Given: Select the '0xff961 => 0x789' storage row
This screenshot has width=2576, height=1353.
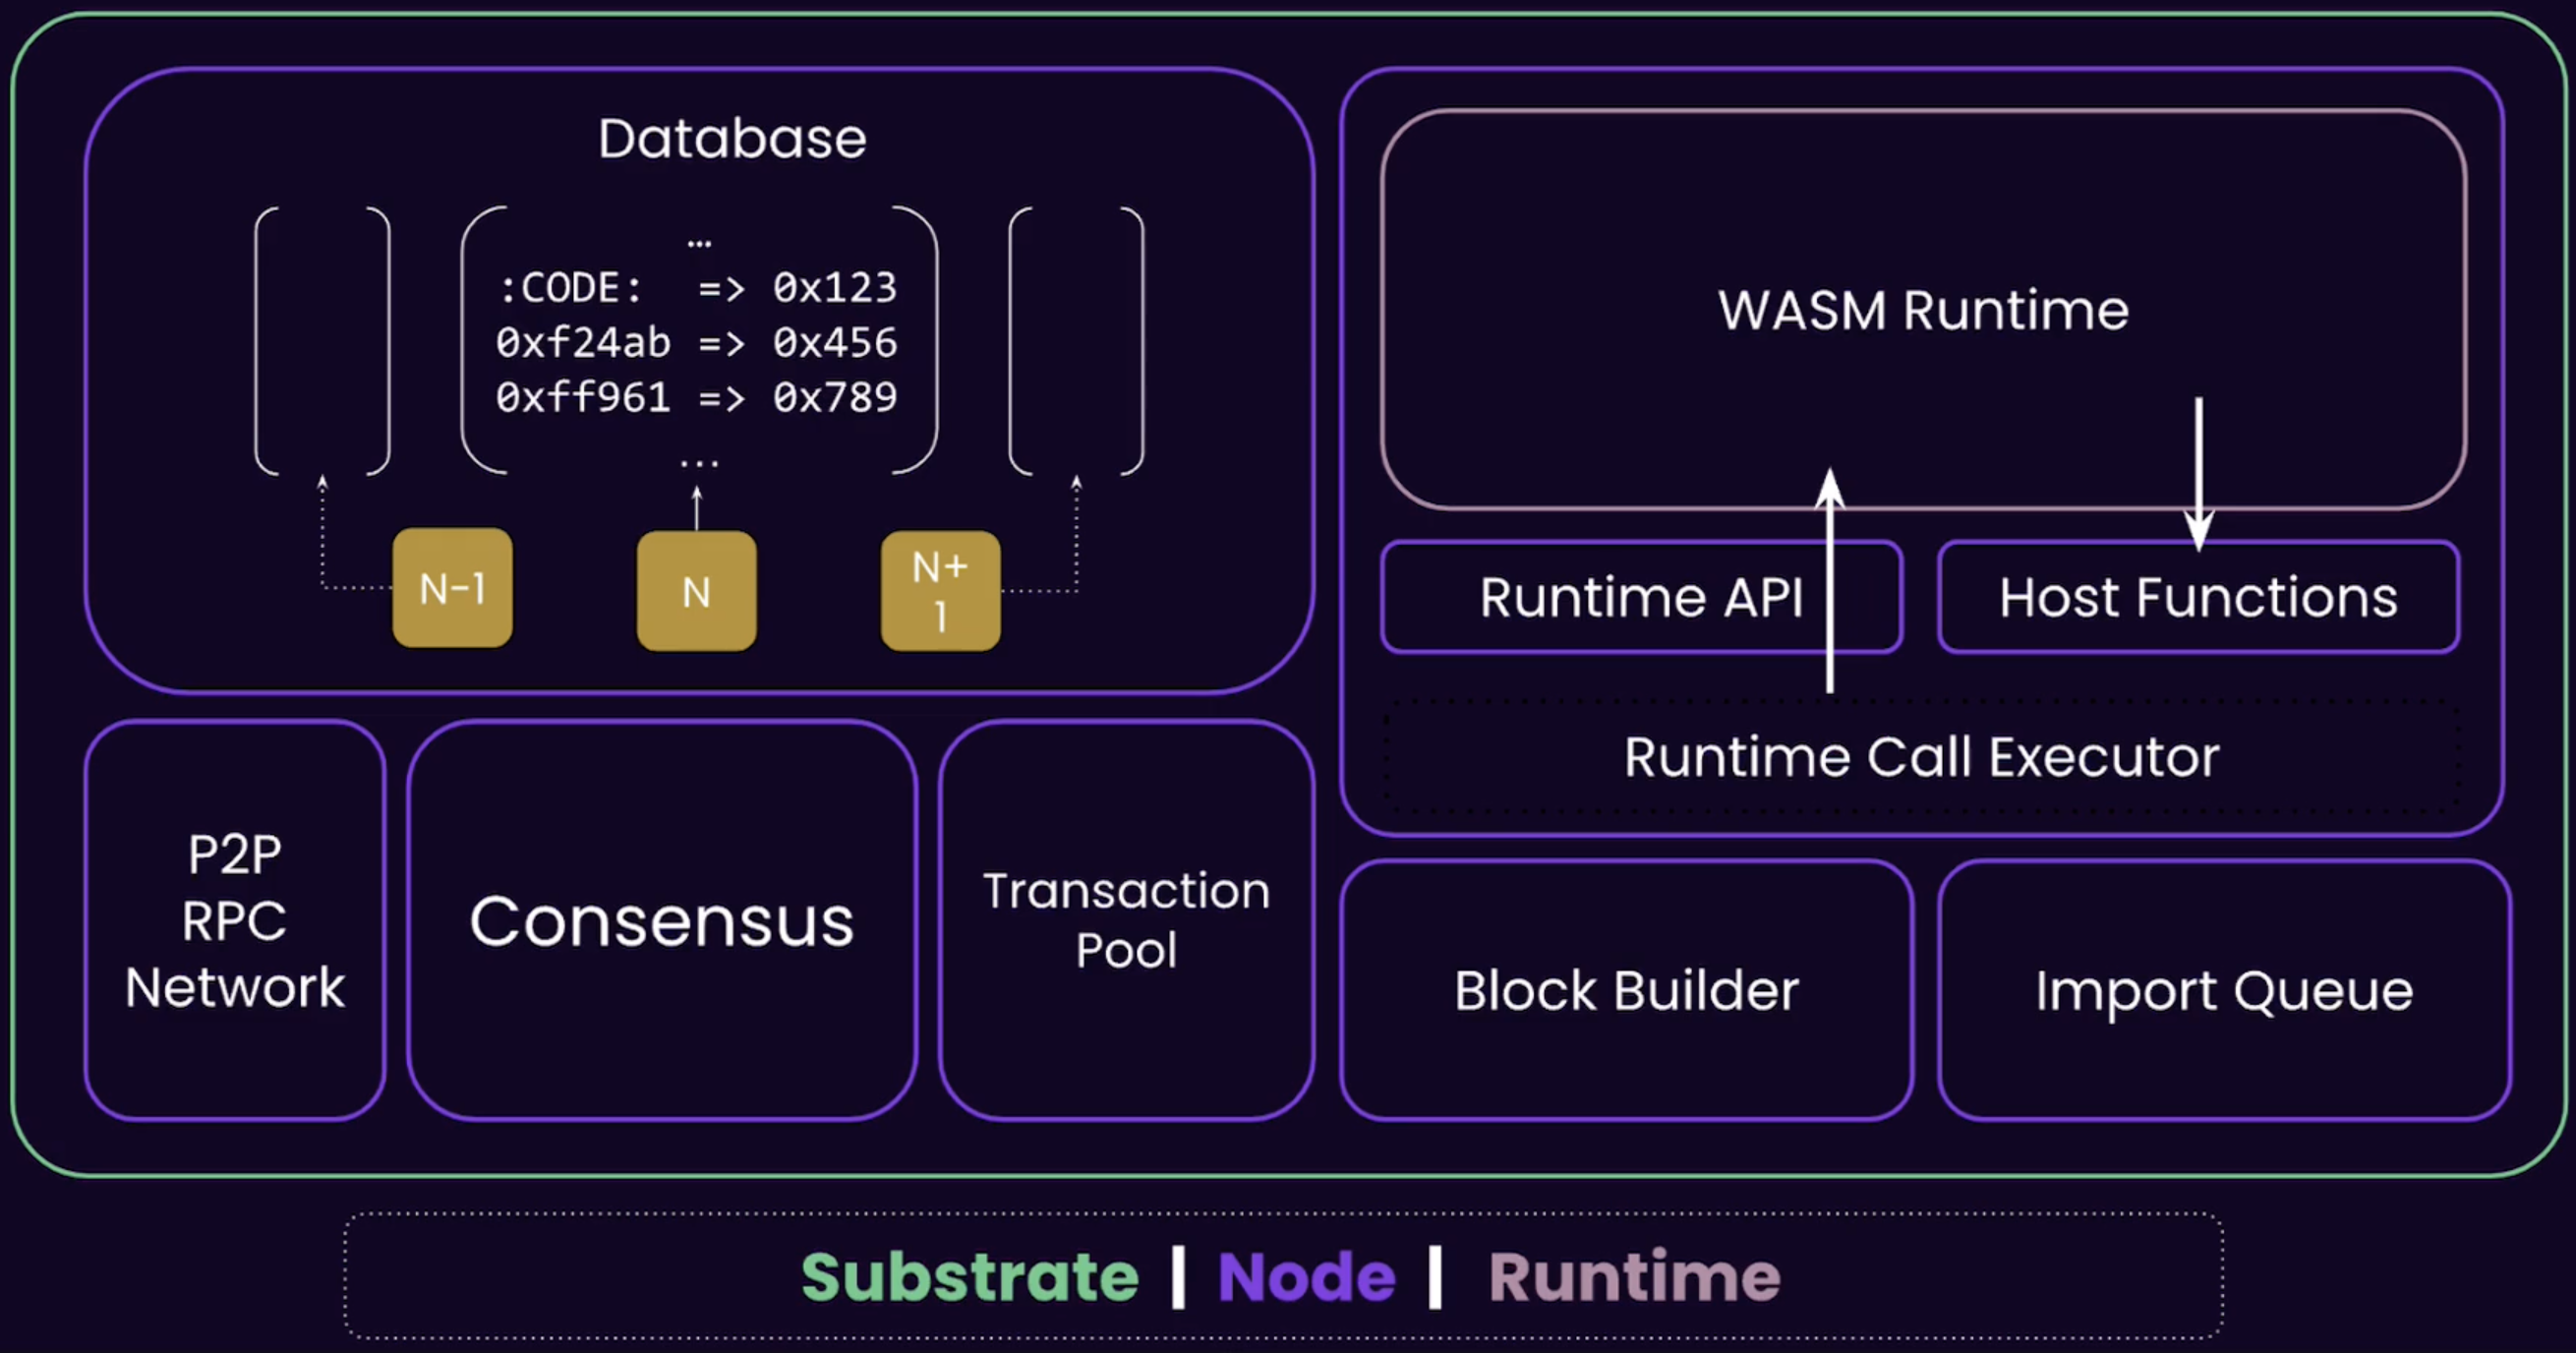Looking at the screenshot, I should tap(697, 398).
